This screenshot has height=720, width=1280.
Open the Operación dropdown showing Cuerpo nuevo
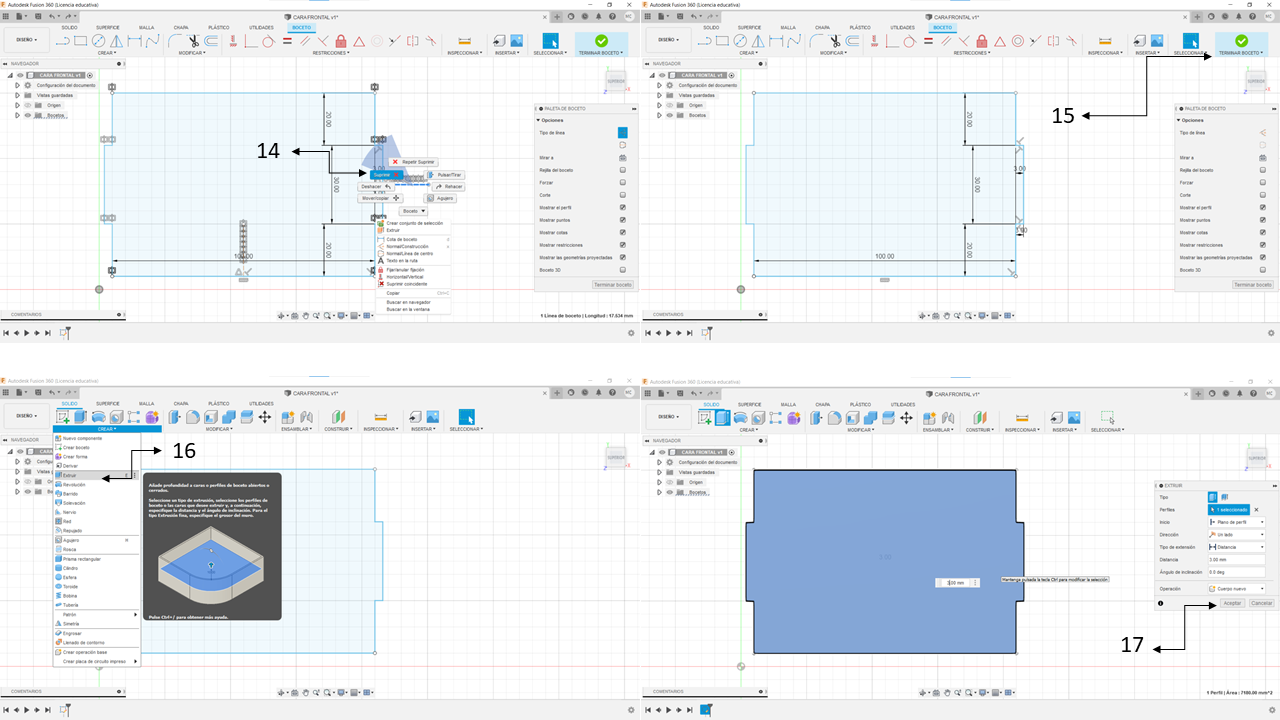coord(1238,589)
